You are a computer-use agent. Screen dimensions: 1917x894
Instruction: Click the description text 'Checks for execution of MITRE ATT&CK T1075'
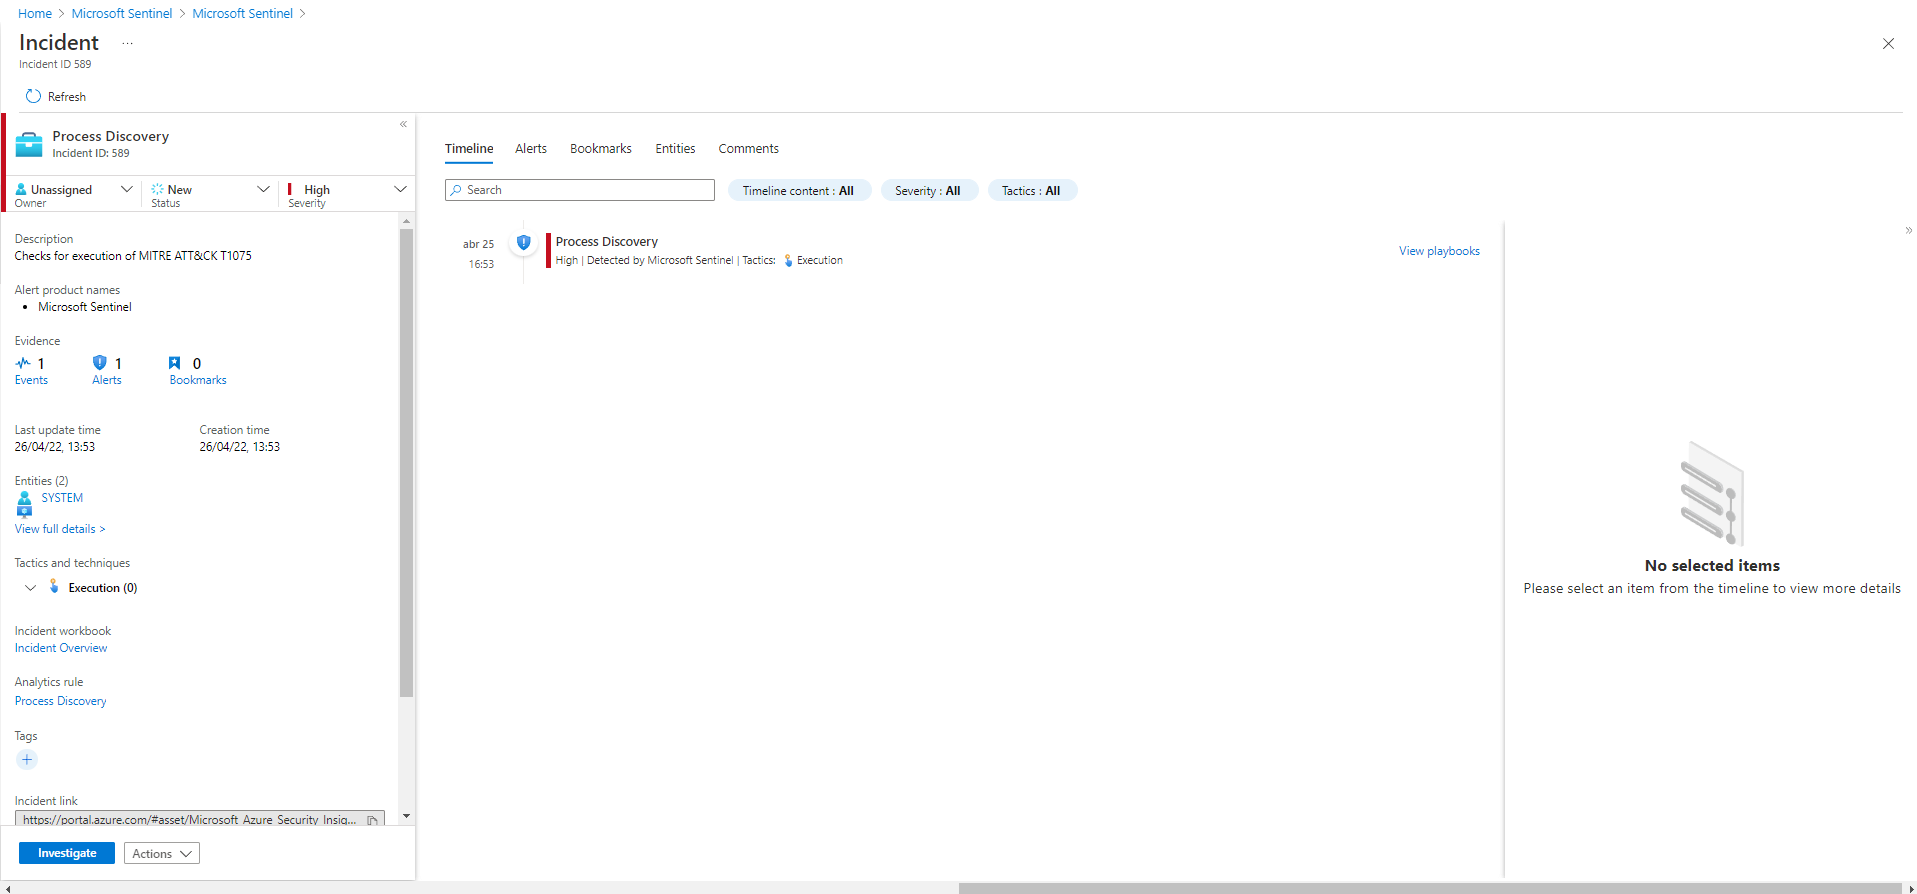133,256
